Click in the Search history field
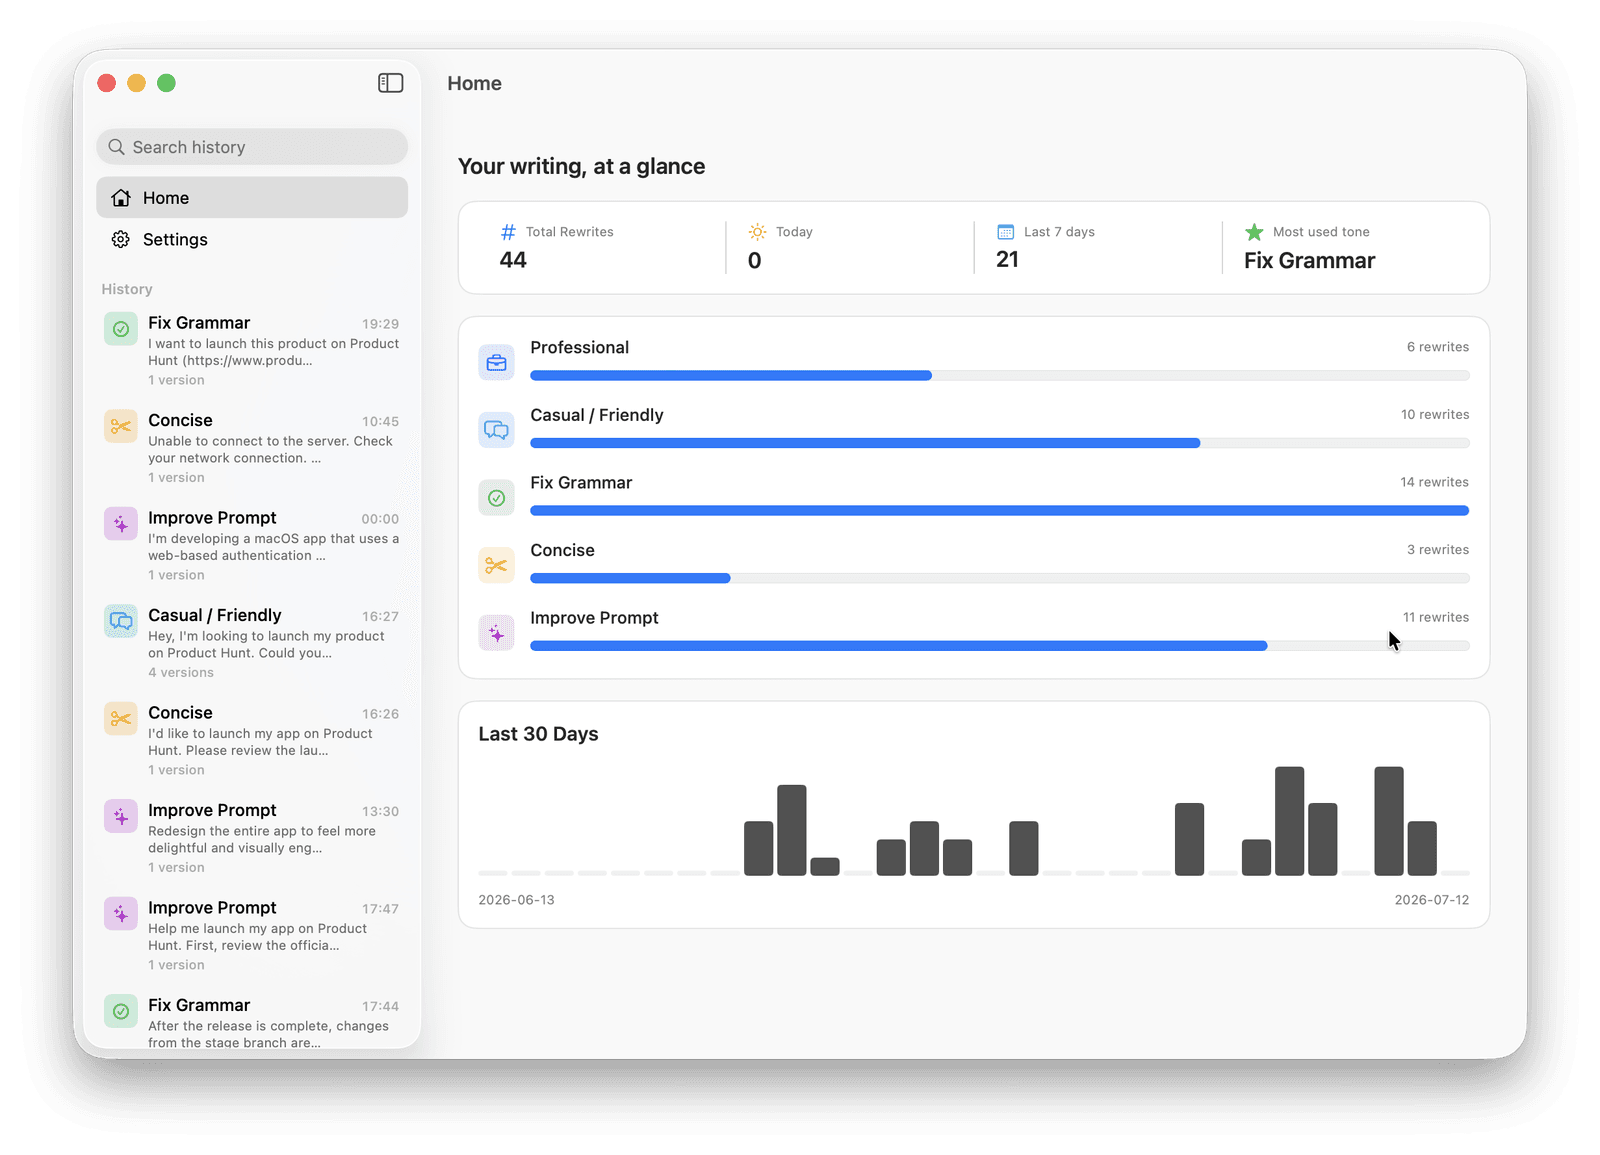 [x=252, y=147]
